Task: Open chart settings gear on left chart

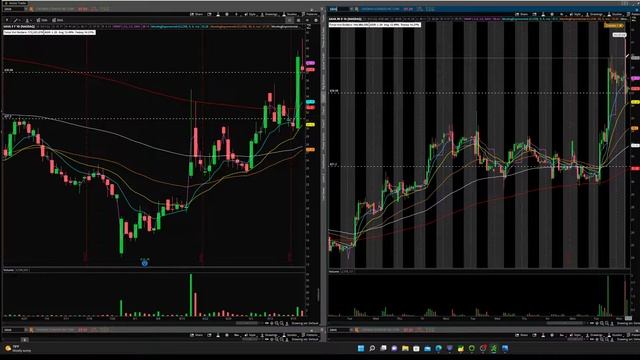Action: [x=227, y=14]
